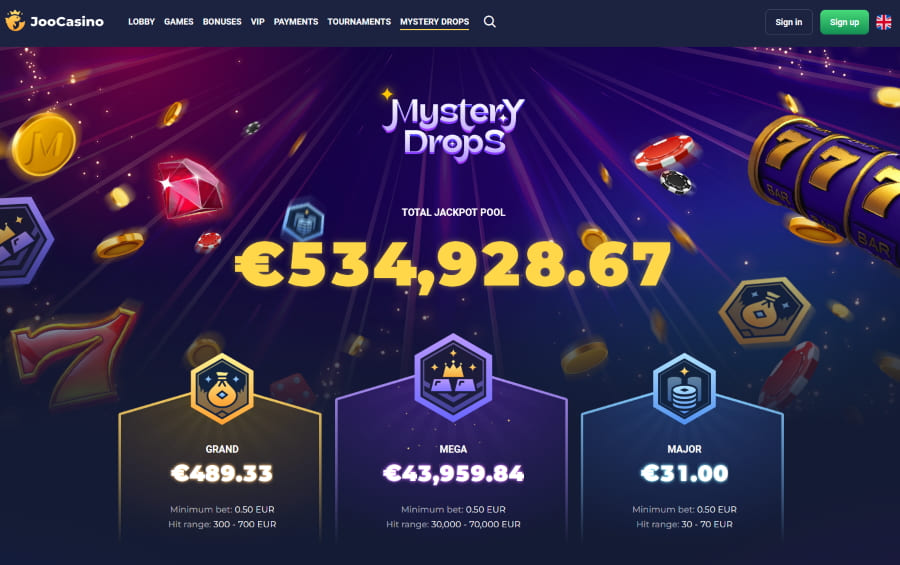This screenshot has height=565, width=900.
Task: Click the Sign in button
Action: pyautogui.click(x=789, y=22)
